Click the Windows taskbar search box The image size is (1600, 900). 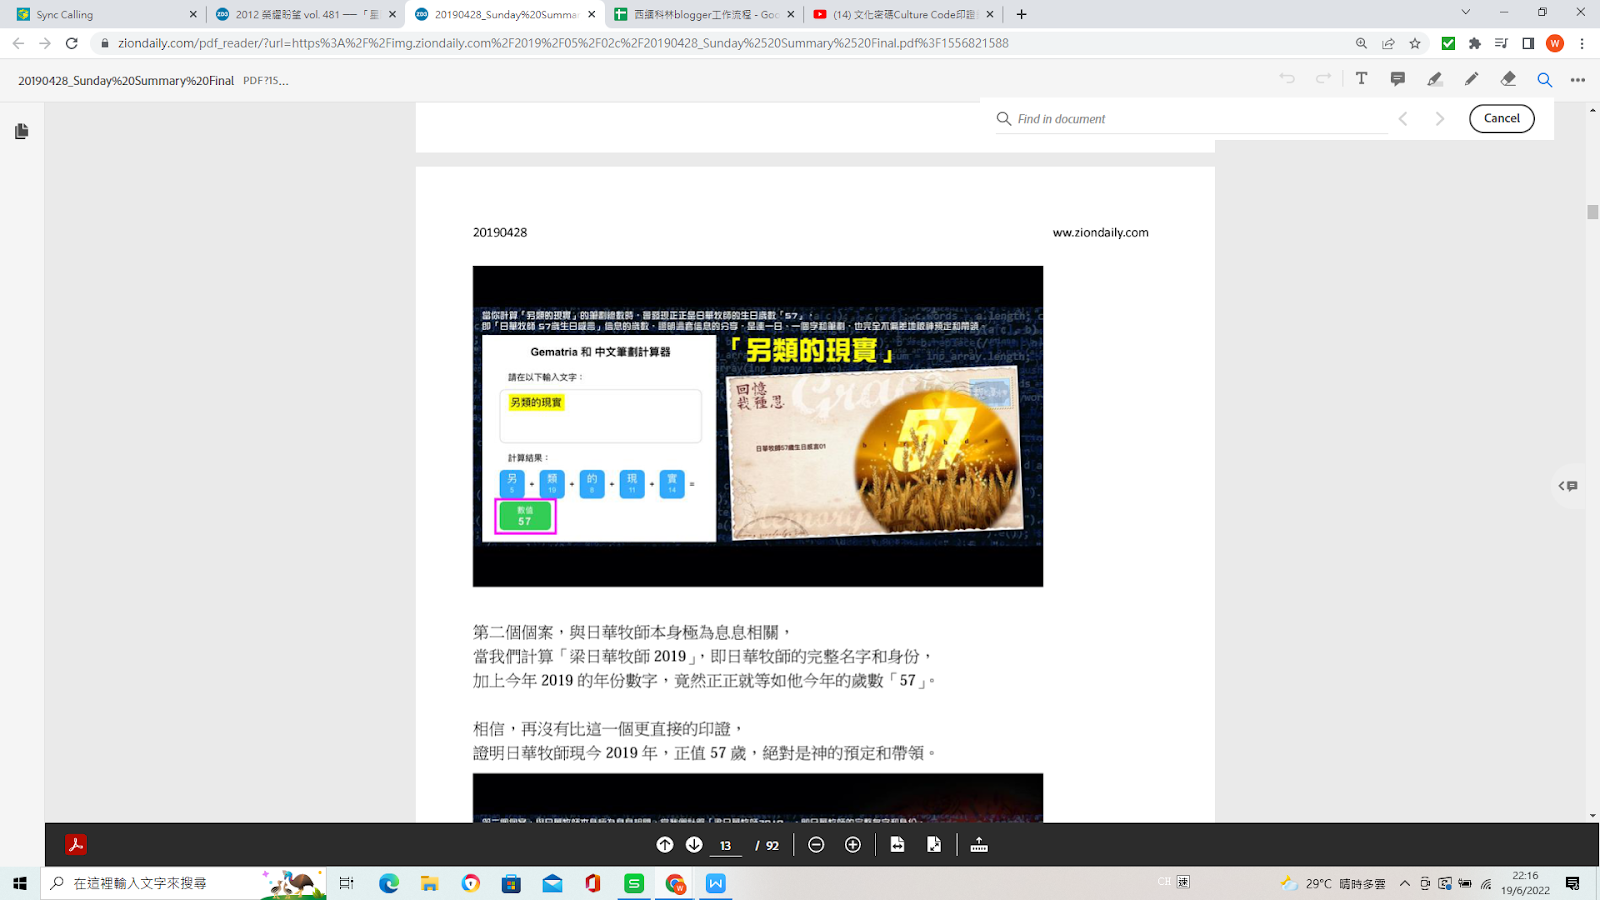(184, 883)
